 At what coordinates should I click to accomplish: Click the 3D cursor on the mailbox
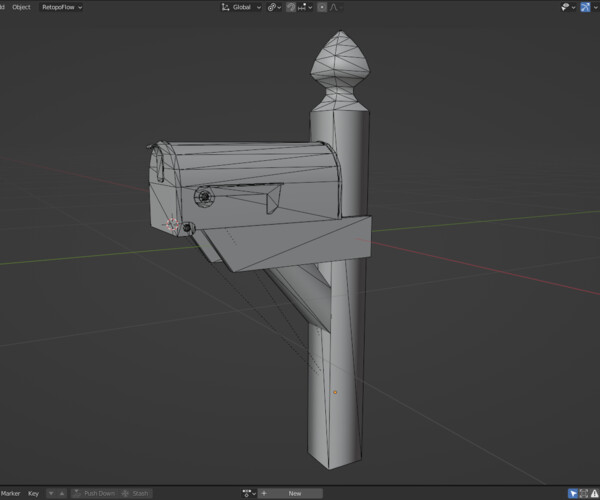pyautogui.click(x=172, y=225)
